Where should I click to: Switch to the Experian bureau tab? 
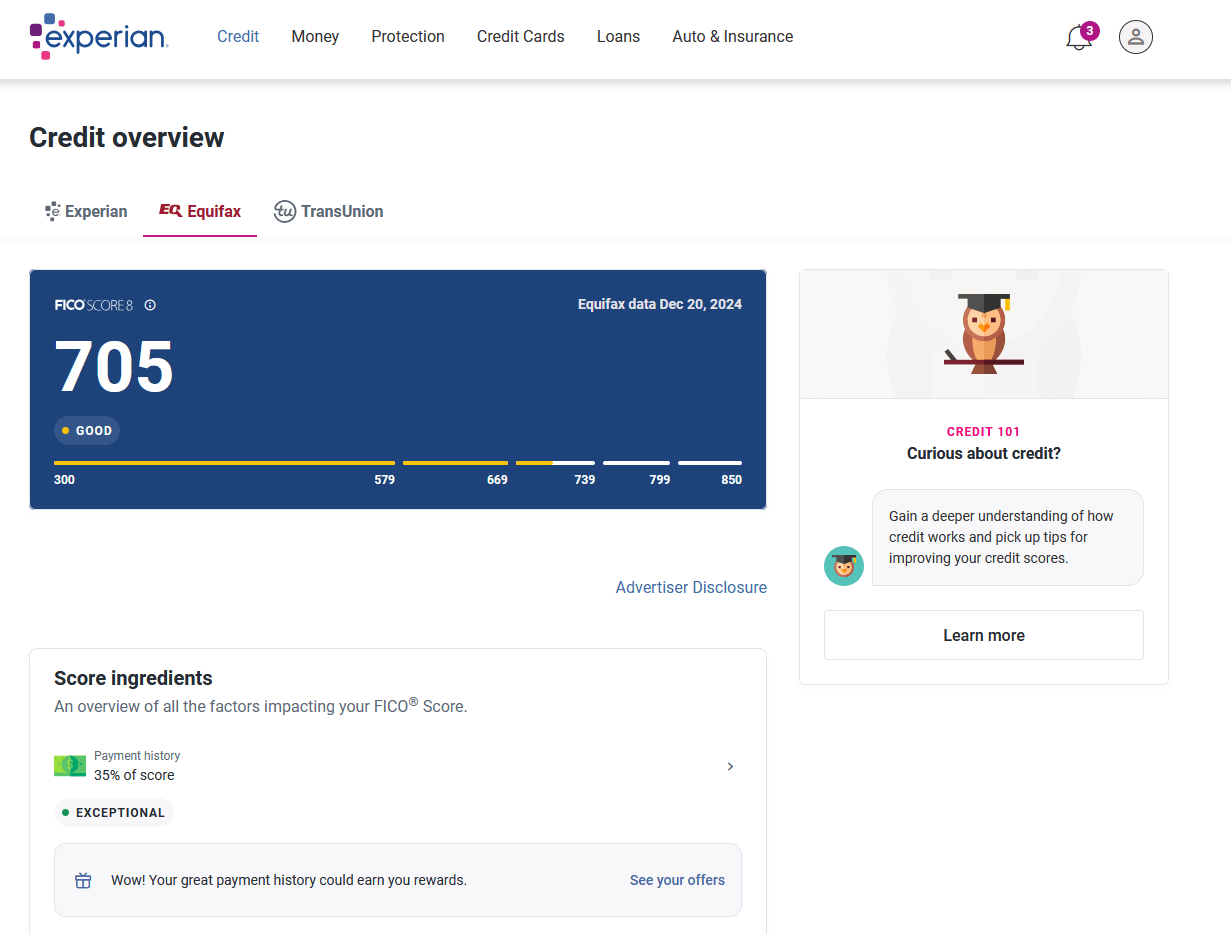(x=85, y=211)
